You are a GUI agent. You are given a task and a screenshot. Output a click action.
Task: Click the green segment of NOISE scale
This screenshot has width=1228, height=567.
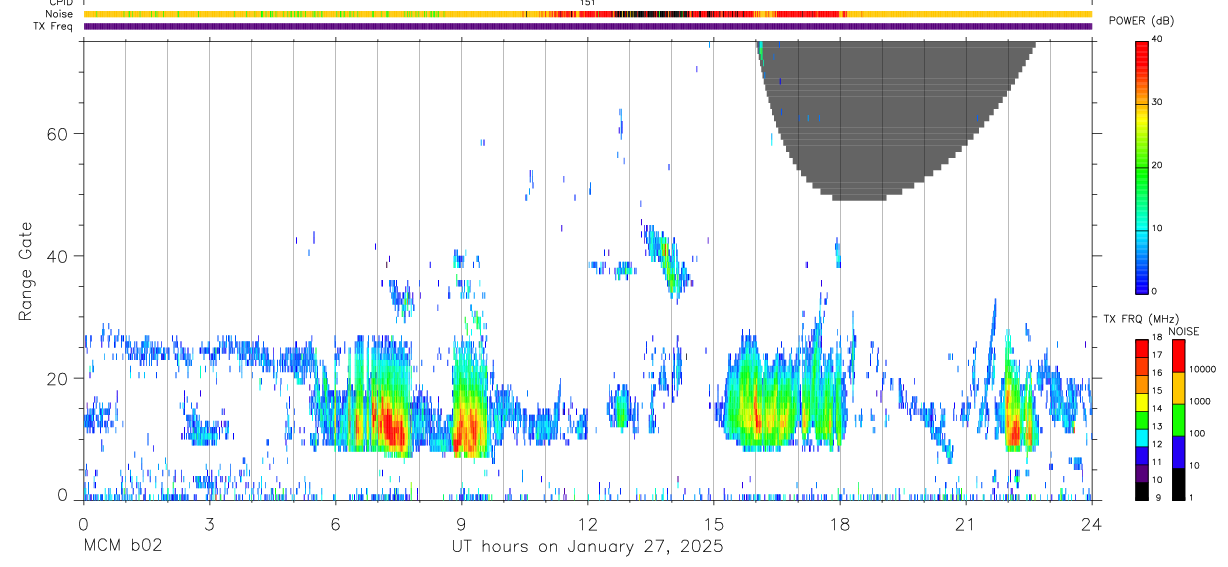[1179, 420]
